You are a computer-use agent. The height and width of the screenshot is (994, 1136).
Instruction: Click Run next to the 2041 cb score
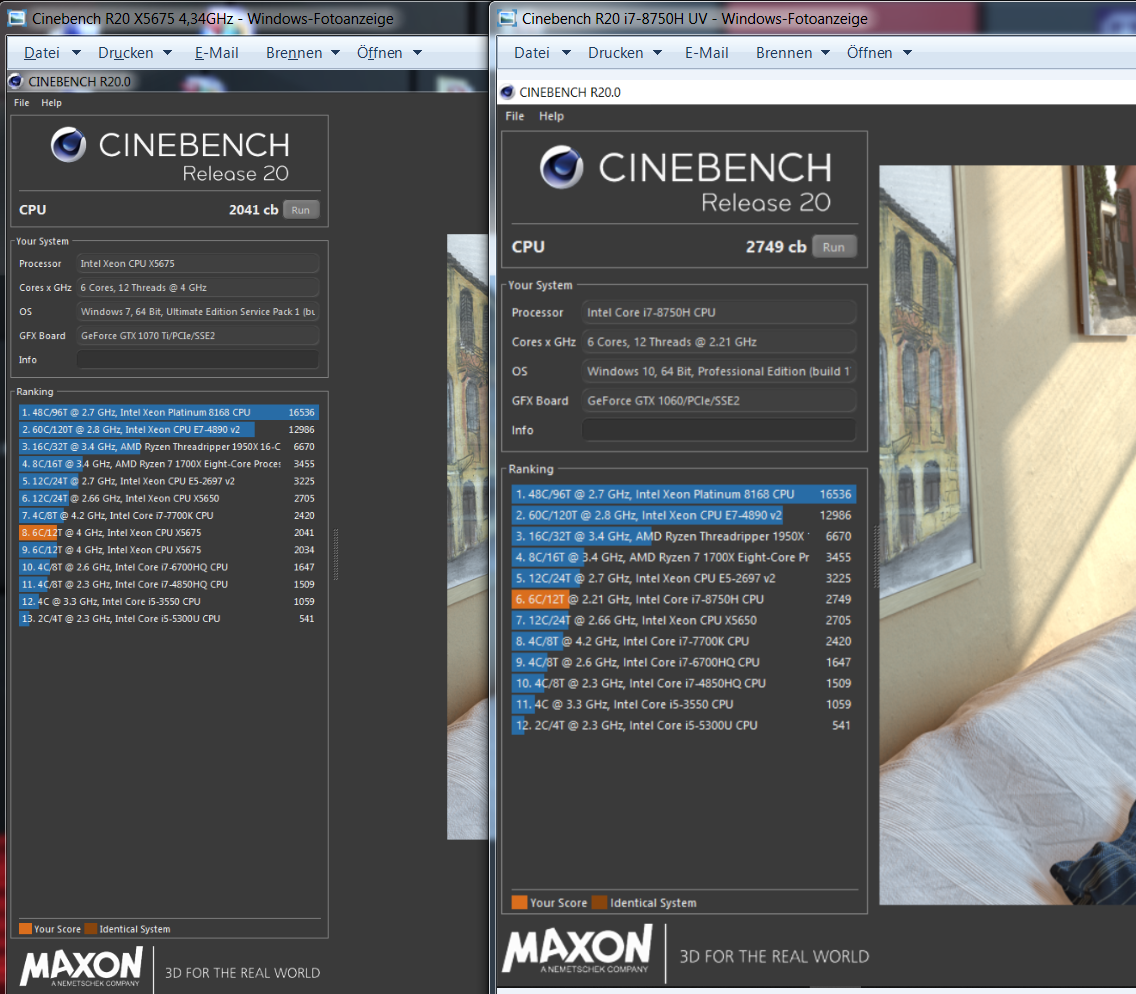pyautogui.click(x=301, y=210)
